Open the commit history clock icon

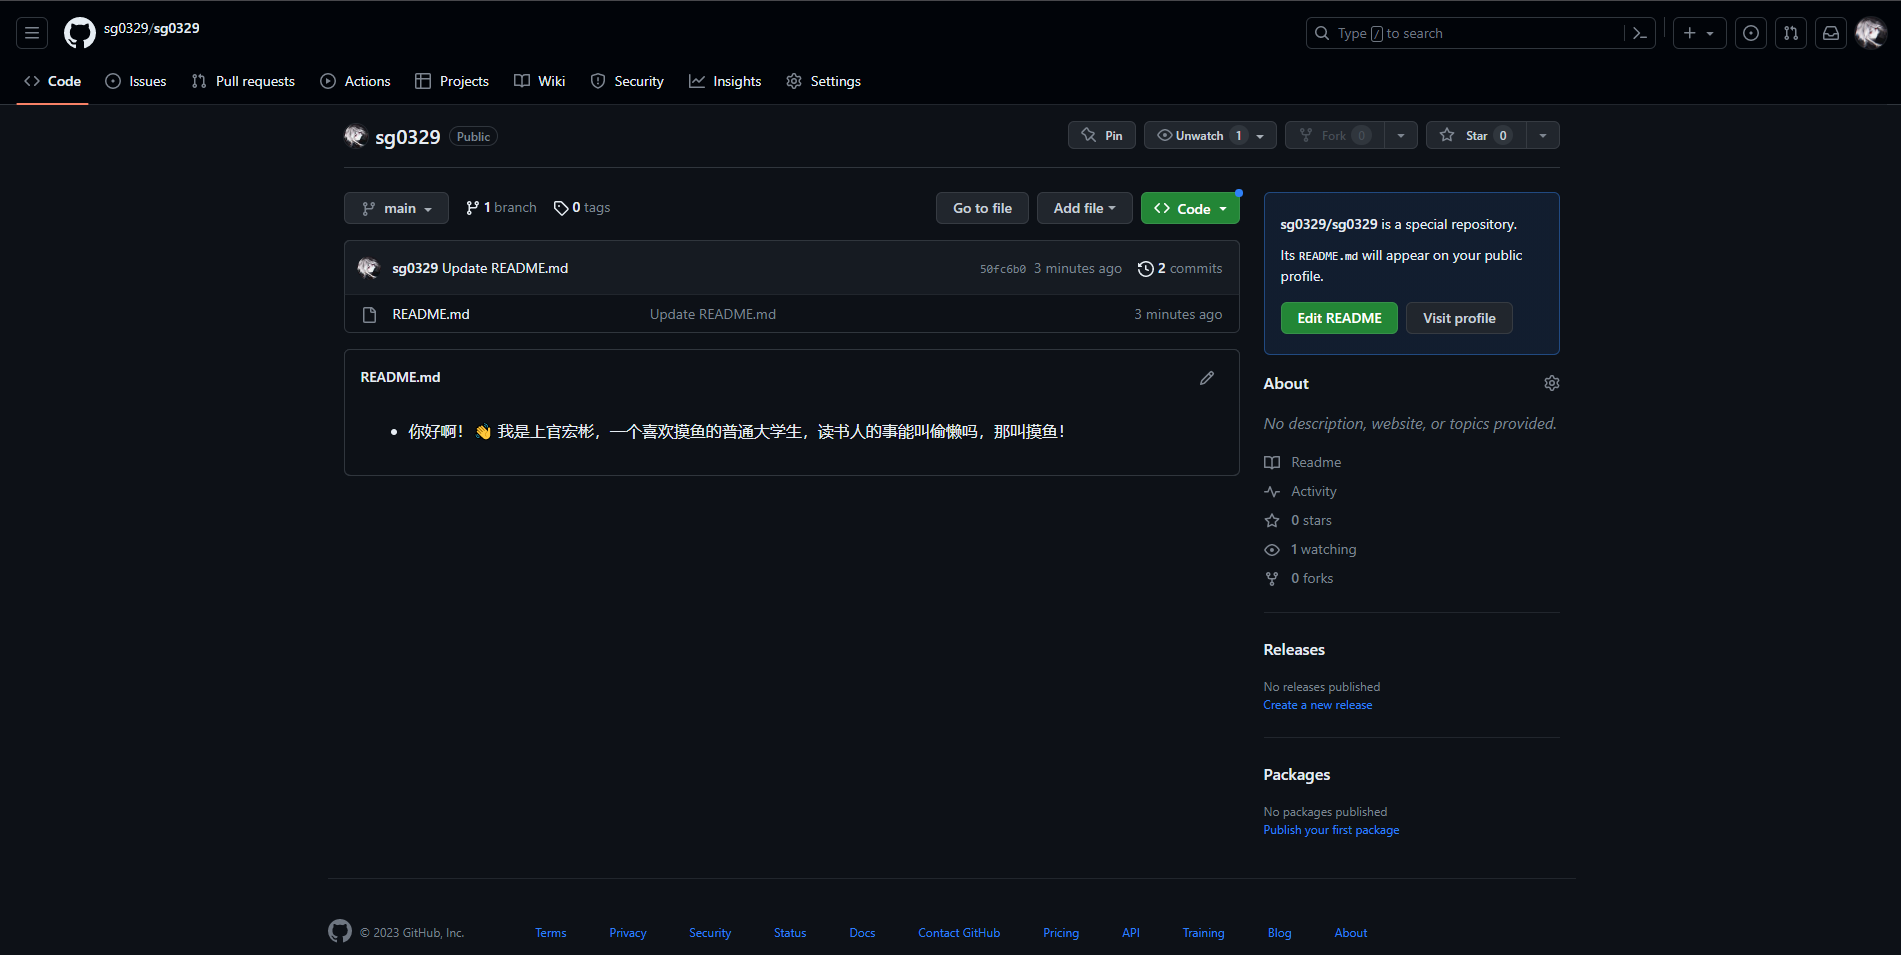coord(1146,268)
